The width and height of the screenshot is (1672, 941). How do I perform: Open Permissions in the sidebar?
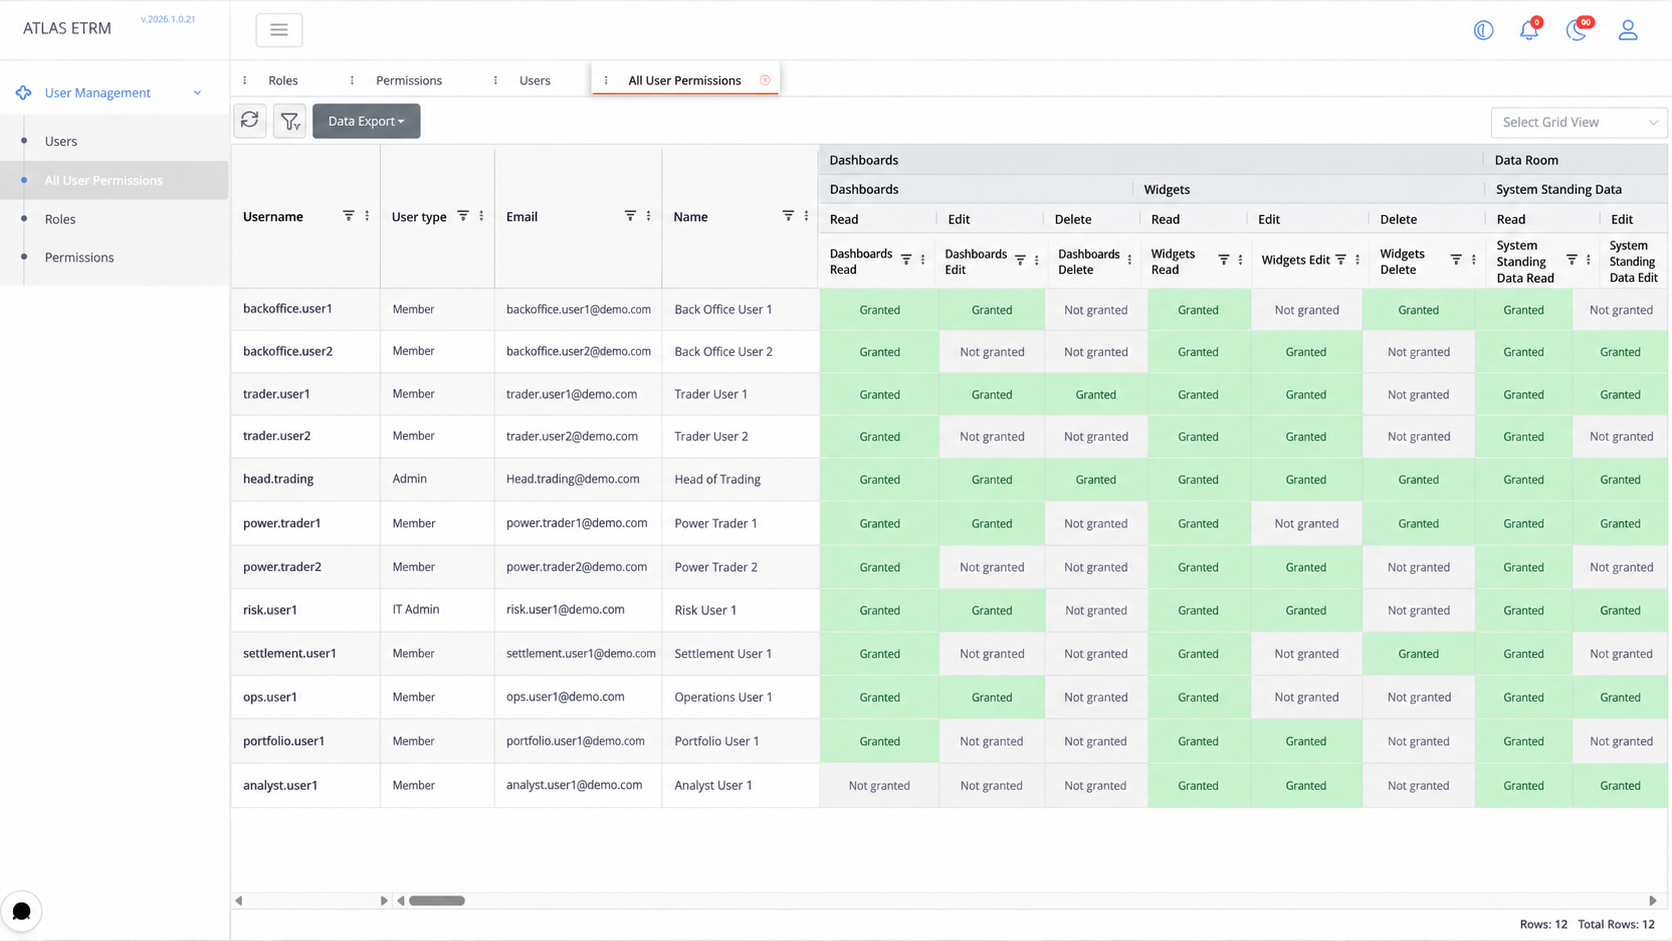[x=79, y=257]
